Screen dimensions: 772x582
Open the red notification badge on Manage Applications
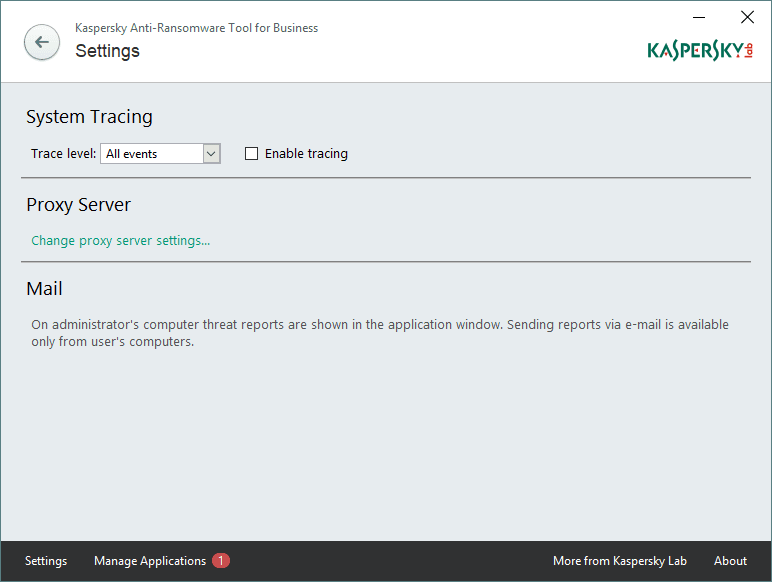(x=221, y=560)
